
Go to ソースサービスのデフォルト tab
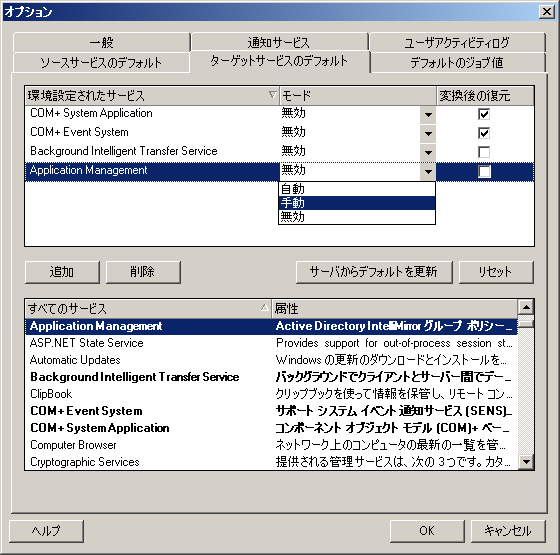[101, 62]
